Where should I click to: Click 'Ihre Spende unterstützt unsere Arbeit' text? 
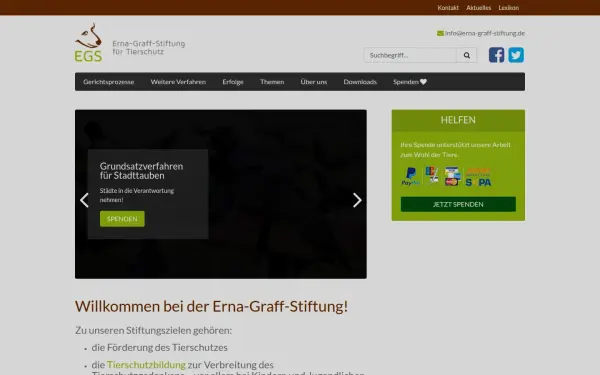[455, 145]
